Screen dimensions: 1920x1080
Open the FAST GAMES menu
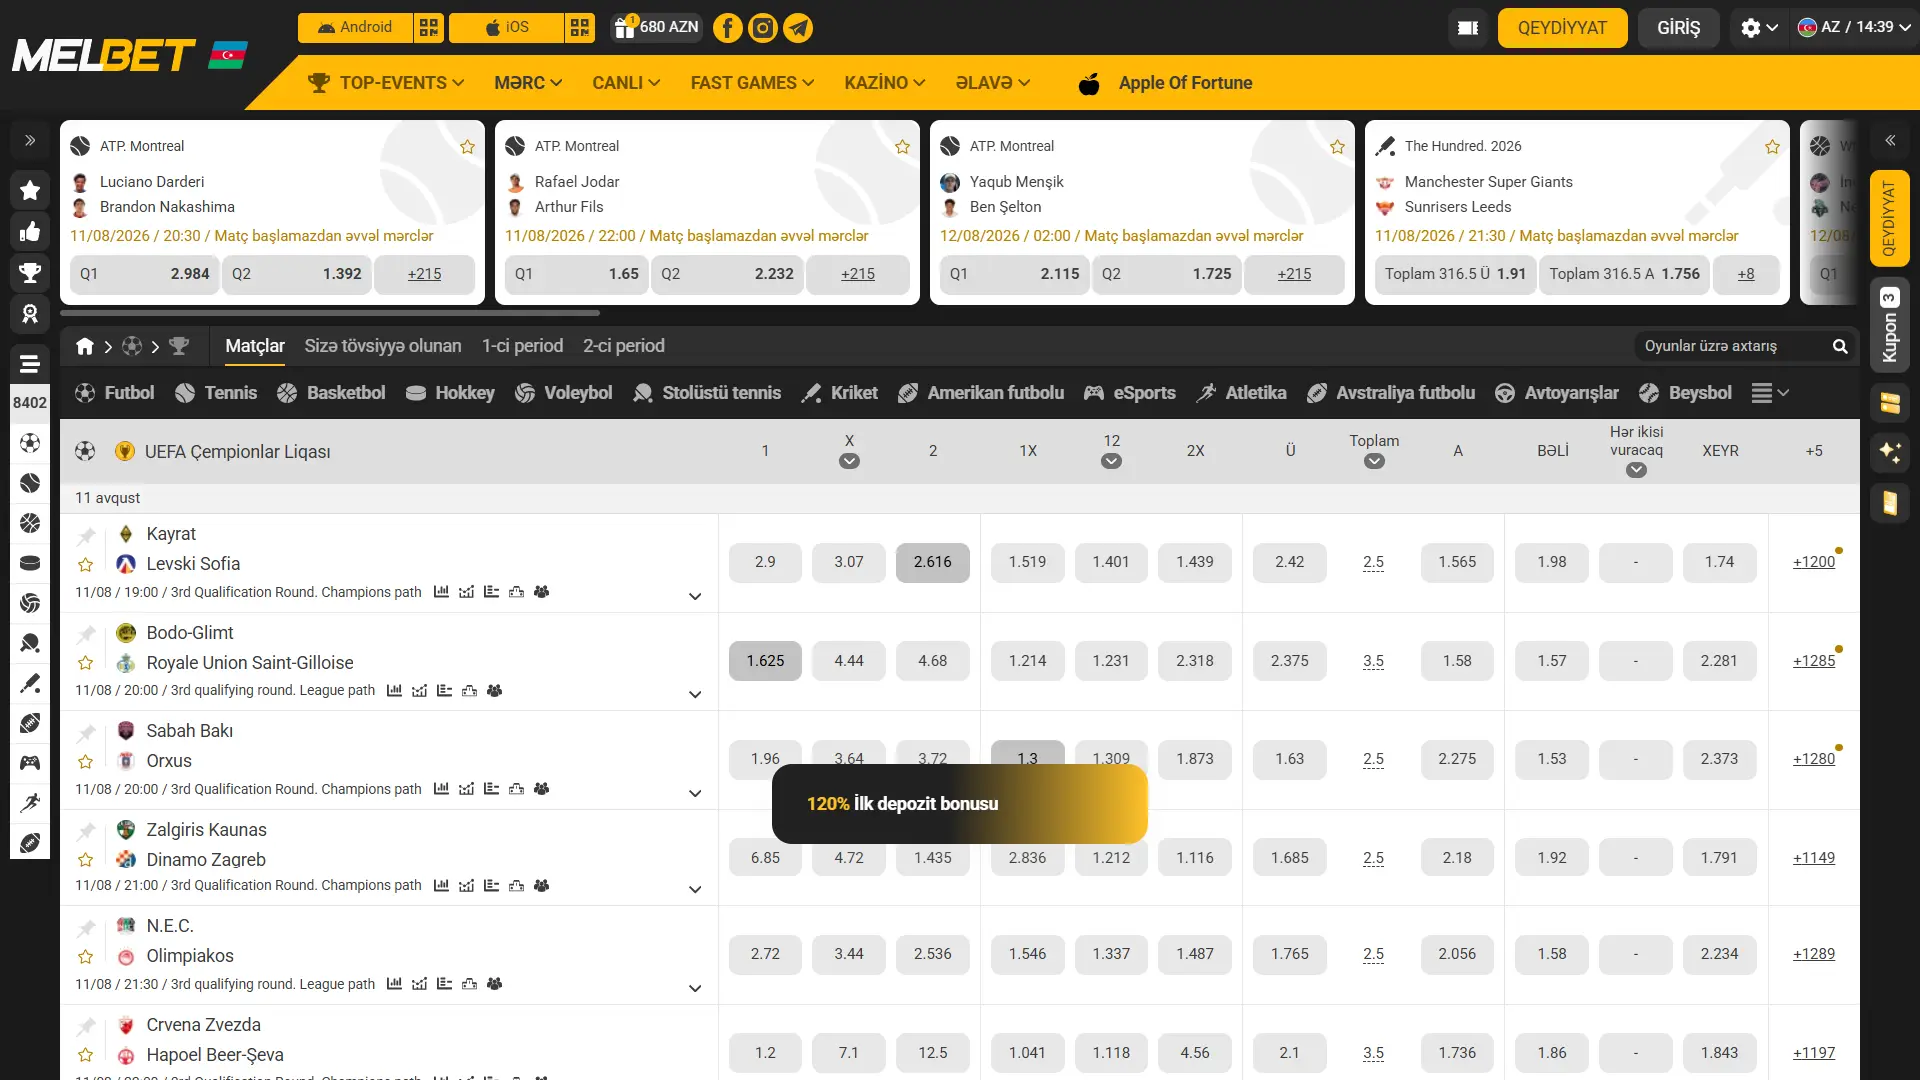tap(752, 83)
